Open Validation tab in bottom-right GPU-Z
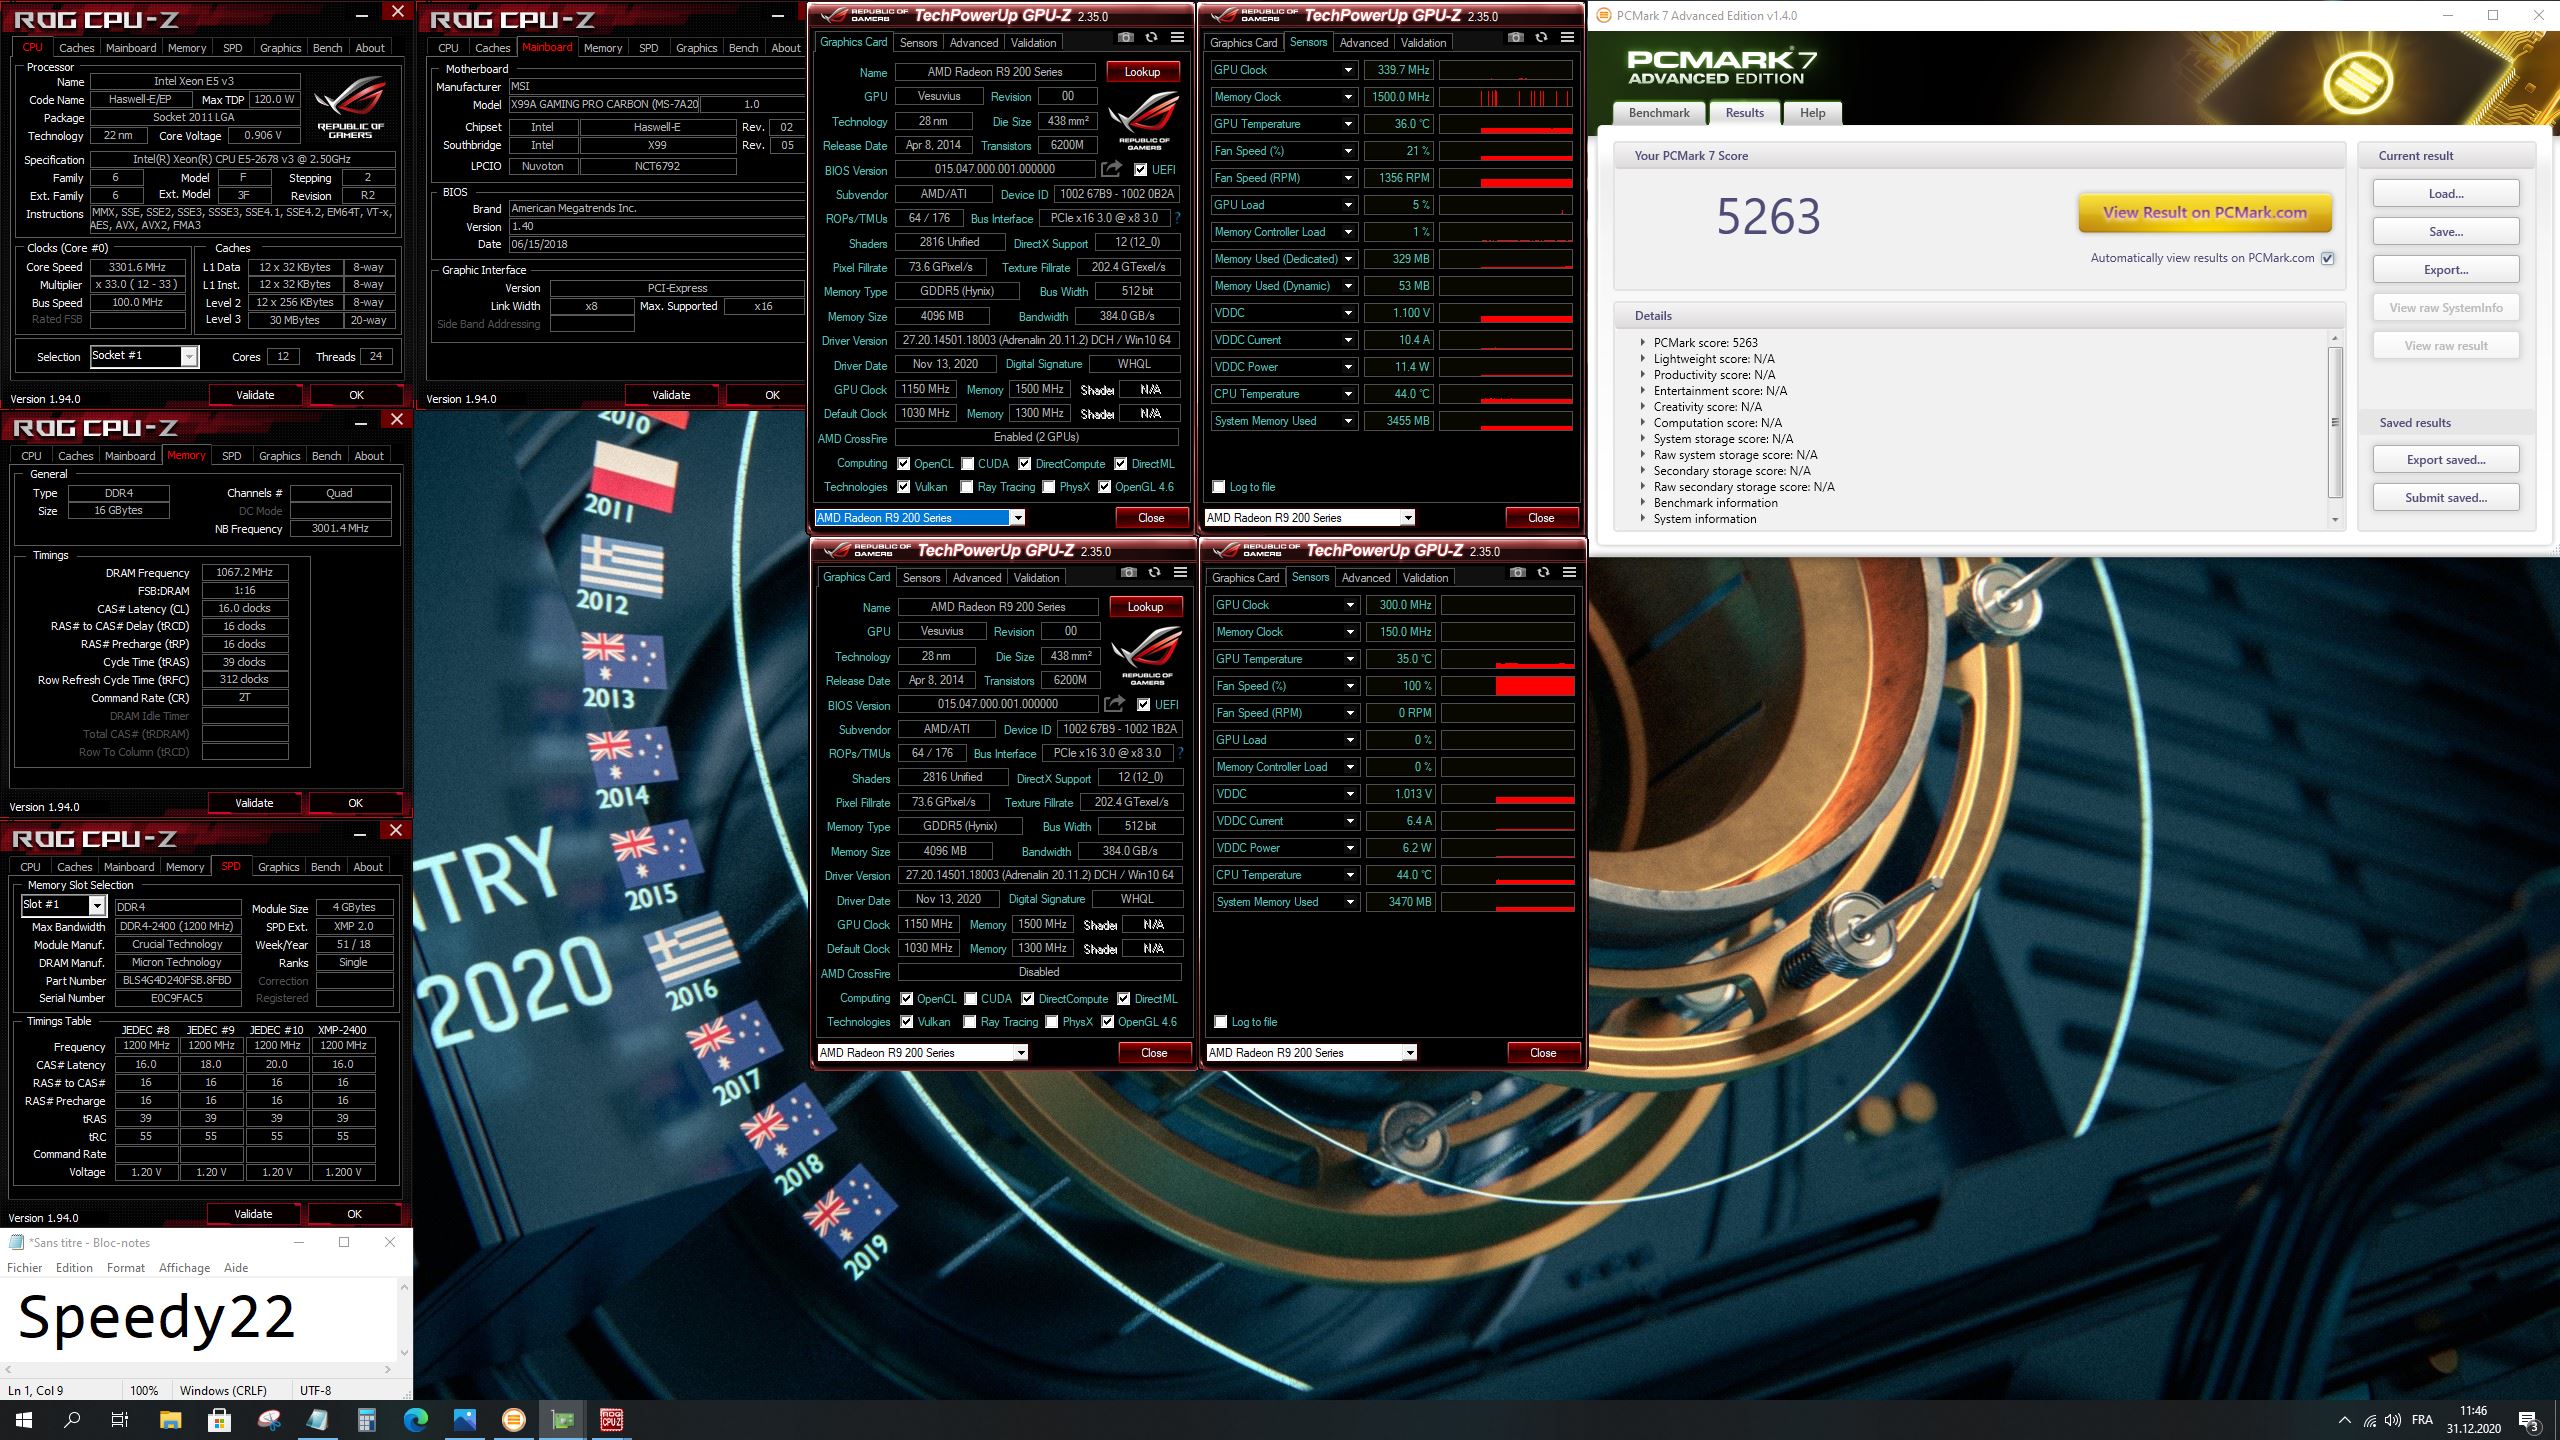Screen dimensions: 2560x1440 (x=1425, y=578)
